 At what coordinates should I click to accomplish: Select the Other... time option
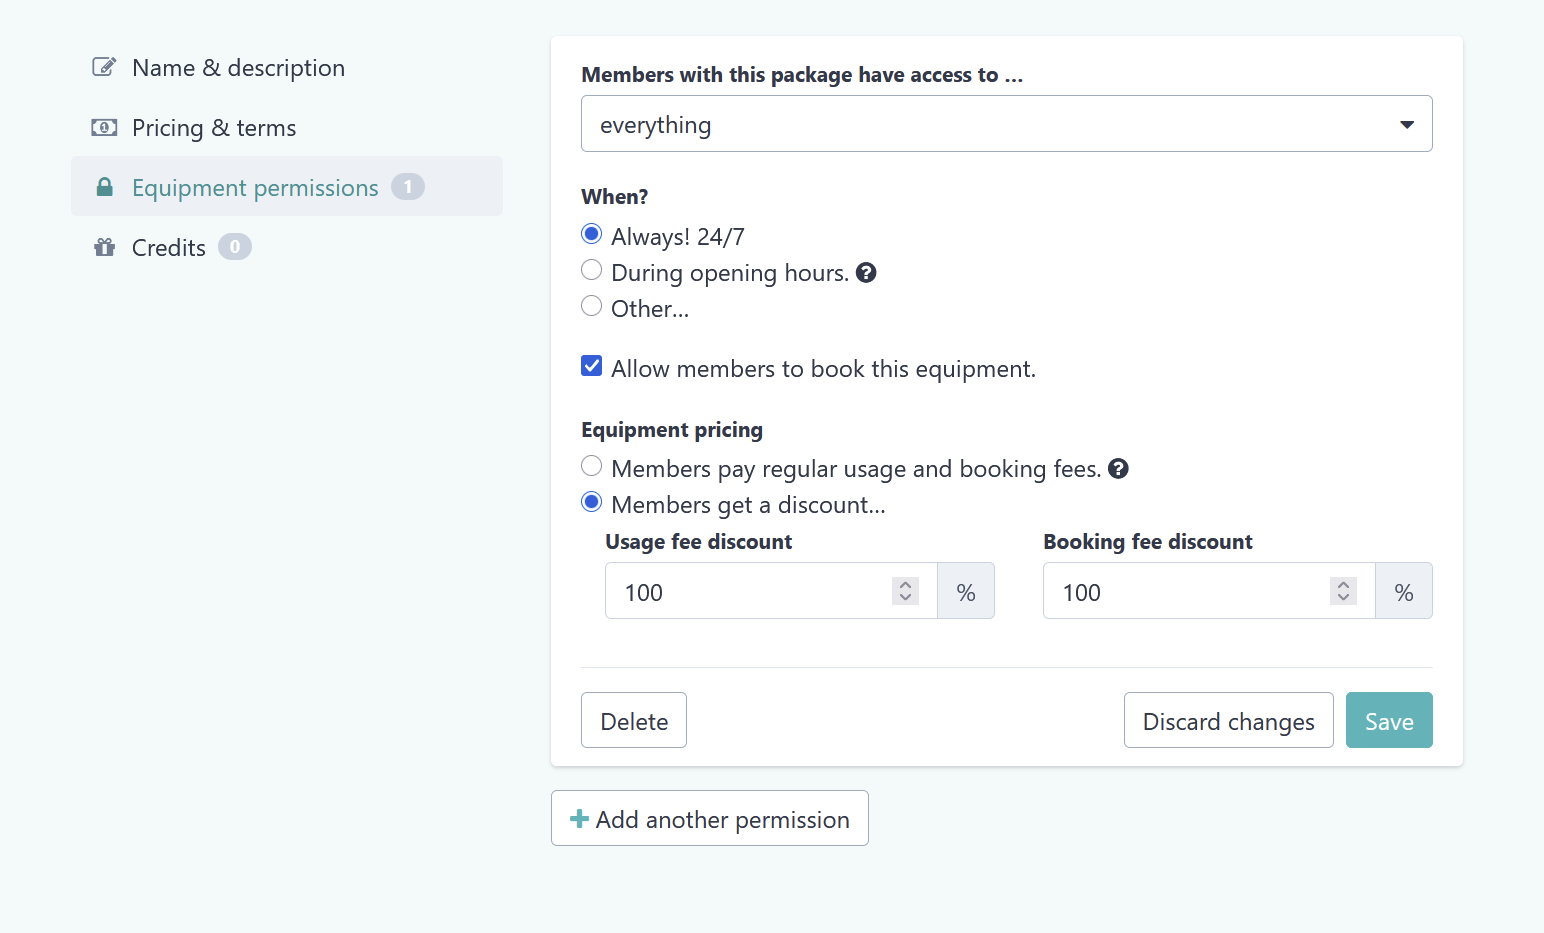point(592,306)
